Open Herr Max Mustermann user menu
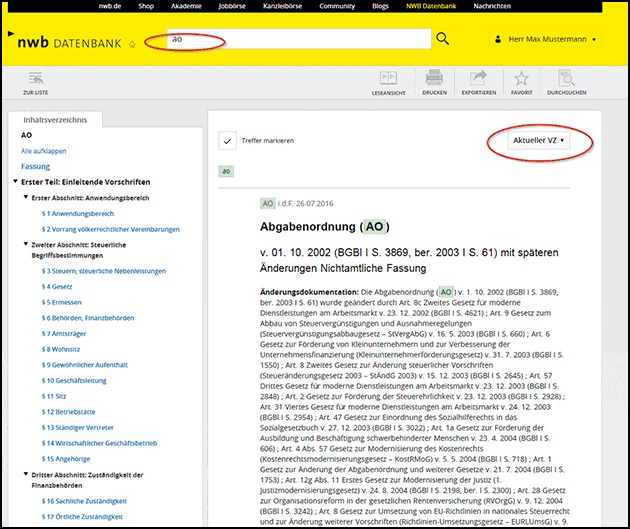Image resolution: width=630 pixels, height=529 pixels. tap(548, 40)
